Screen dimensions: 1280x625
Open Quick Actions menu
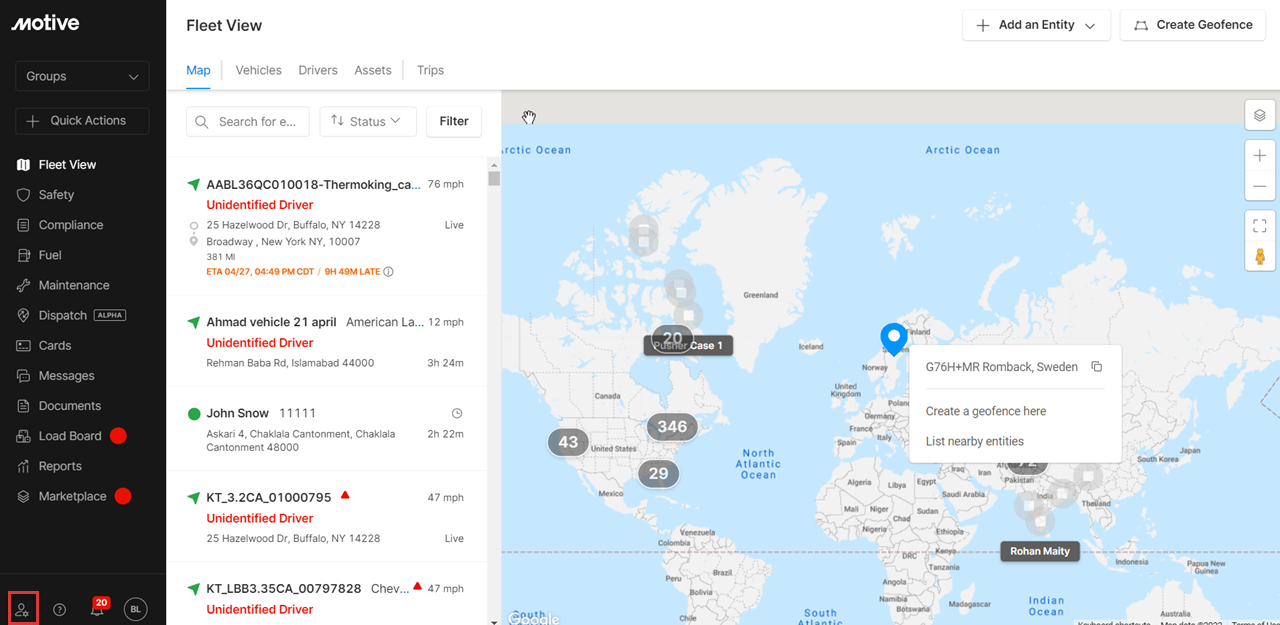pos(82,120)
